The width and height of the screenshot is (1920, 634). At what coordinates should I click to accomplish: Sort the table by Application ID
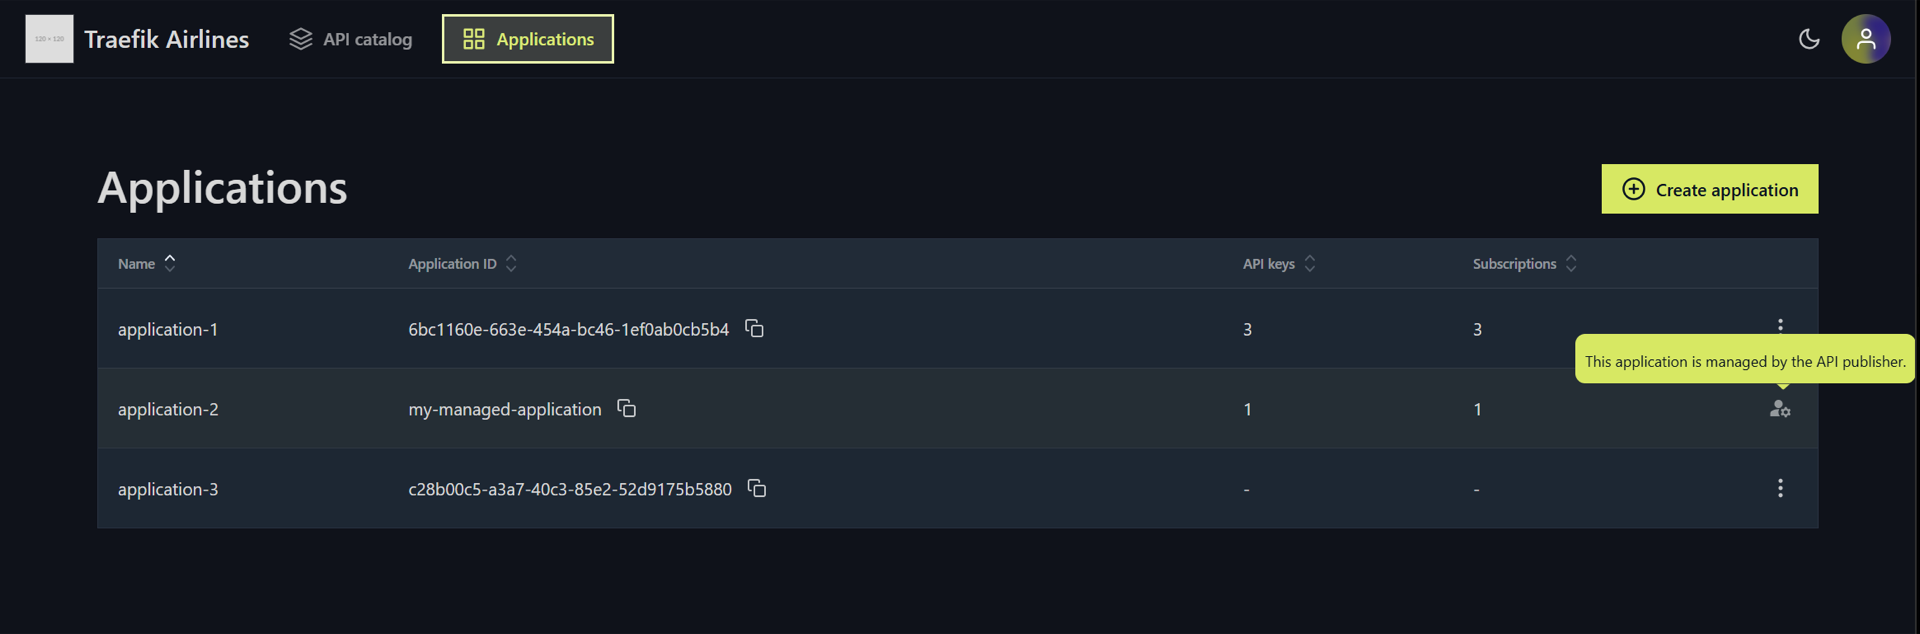(463, 263)
